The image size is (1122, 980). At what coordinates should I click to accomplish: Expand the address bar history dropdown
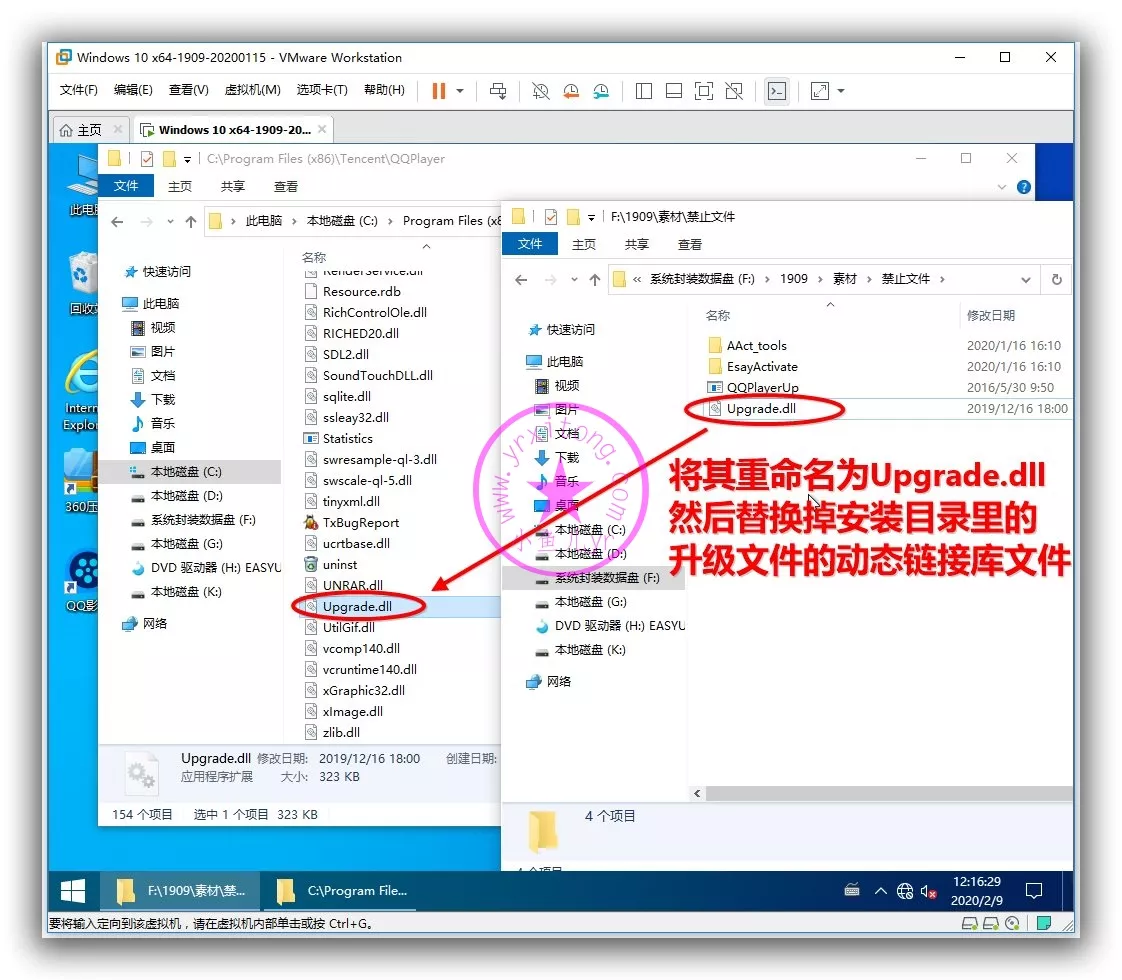tap(1025, 280)
